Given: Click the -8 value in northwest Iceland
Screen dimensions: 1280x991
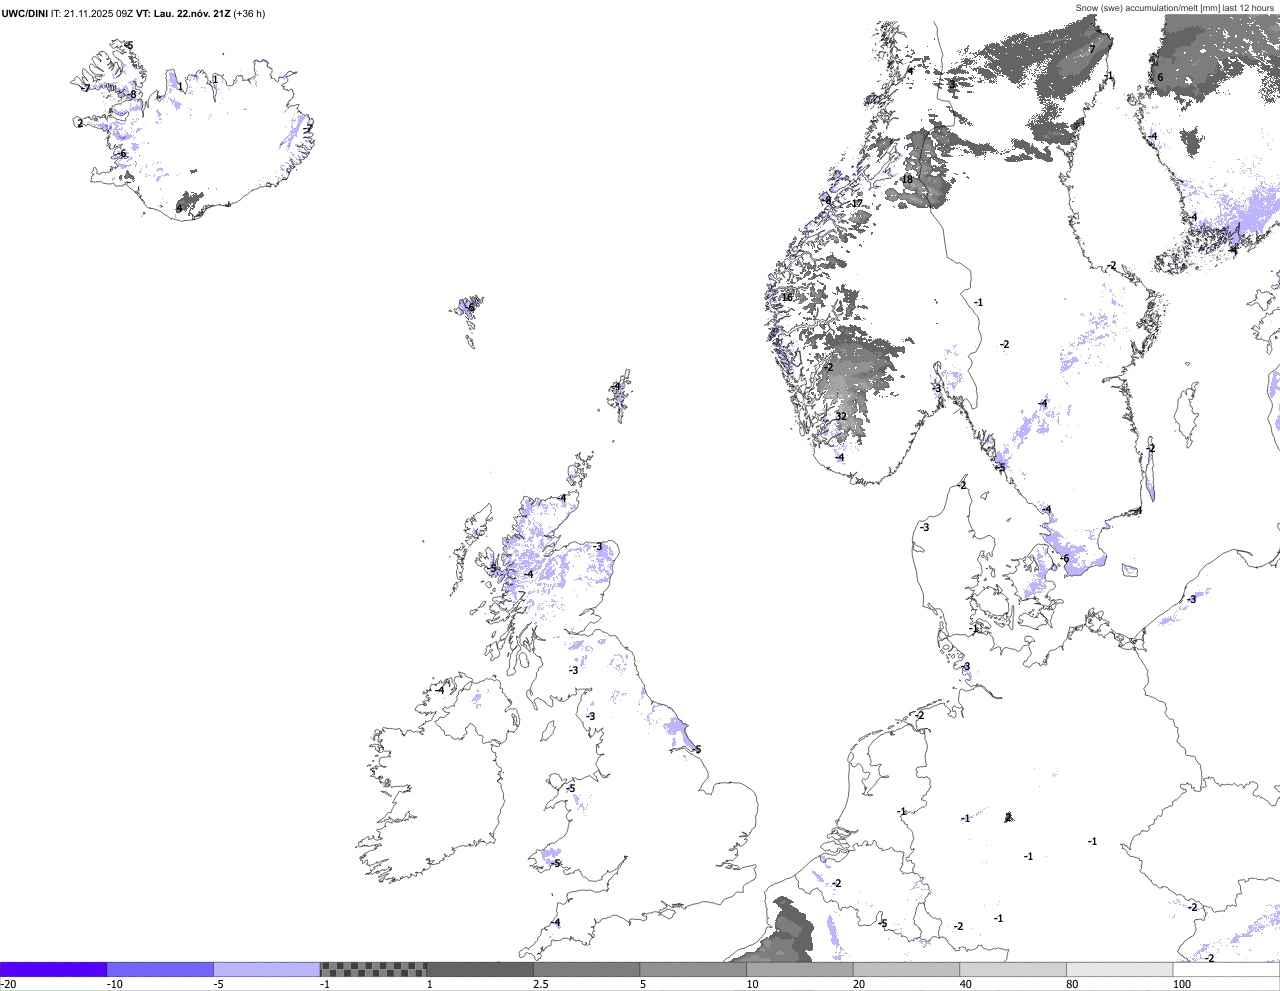Looking at the screenshot, I should pos(132,95).
